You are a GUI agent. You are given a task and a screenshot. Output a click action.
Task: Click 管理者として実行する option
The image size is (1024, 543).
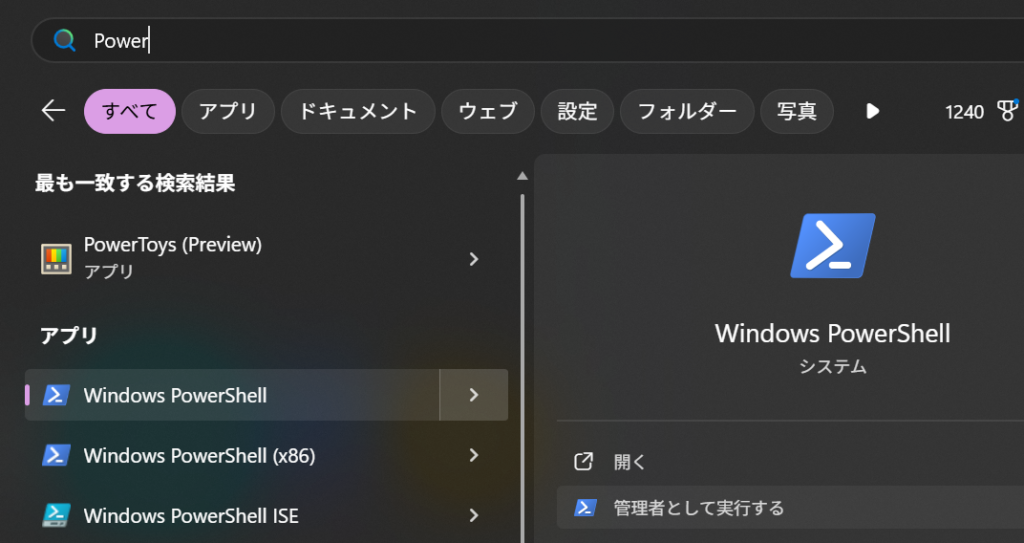[x=698, y=508]
